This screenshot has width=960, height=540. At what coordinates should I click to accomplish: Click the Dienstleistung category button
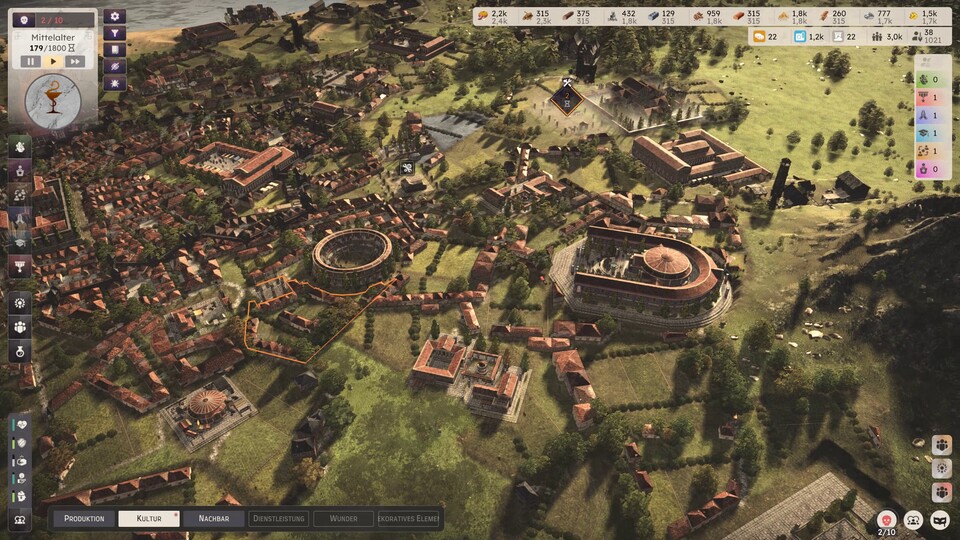(279, 518)
